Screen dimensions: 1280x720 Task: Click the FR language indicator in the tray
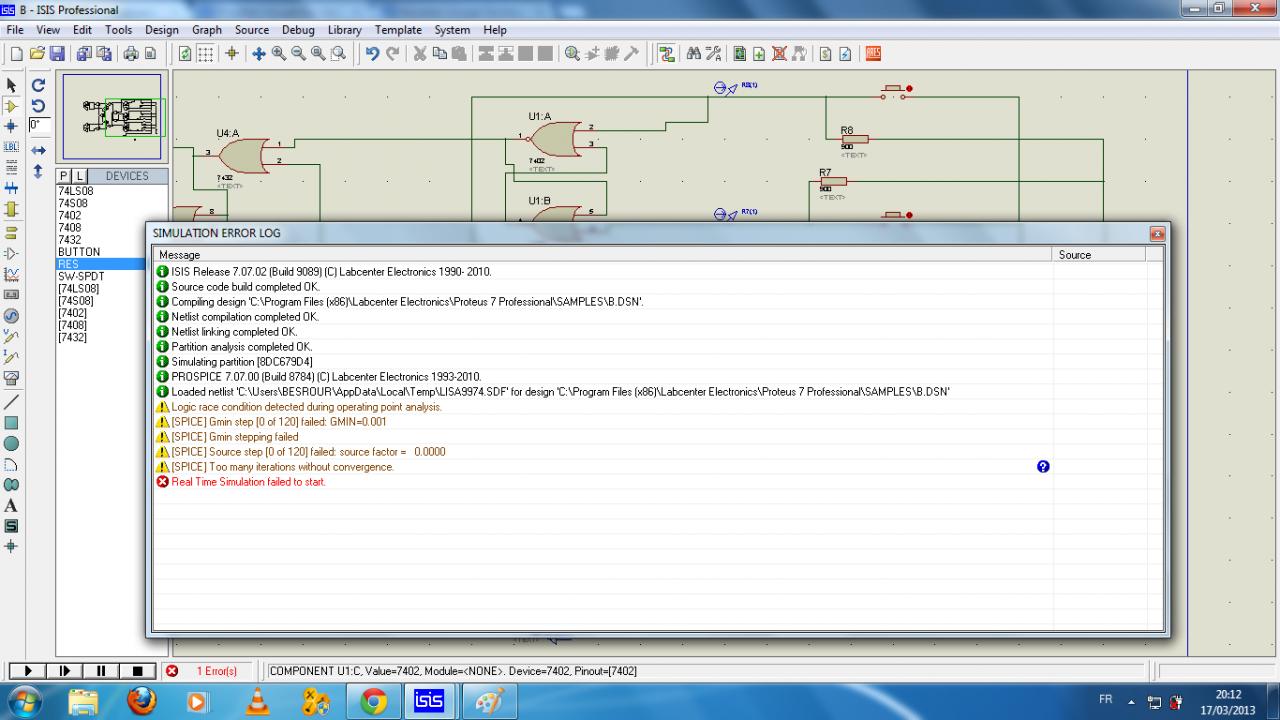(1106, 701)
